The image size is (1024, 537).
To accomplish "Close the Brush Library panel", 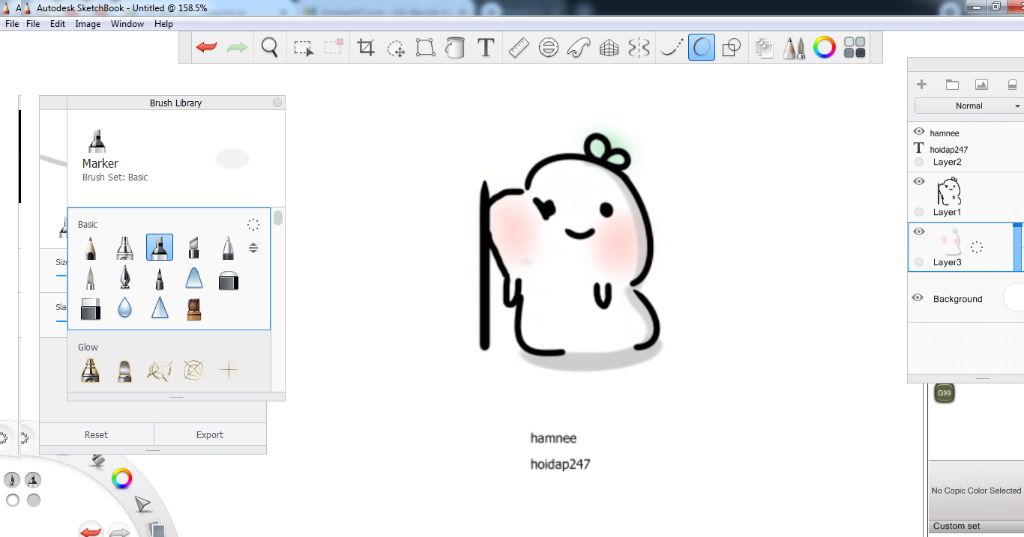I will [x=278, y=103].
